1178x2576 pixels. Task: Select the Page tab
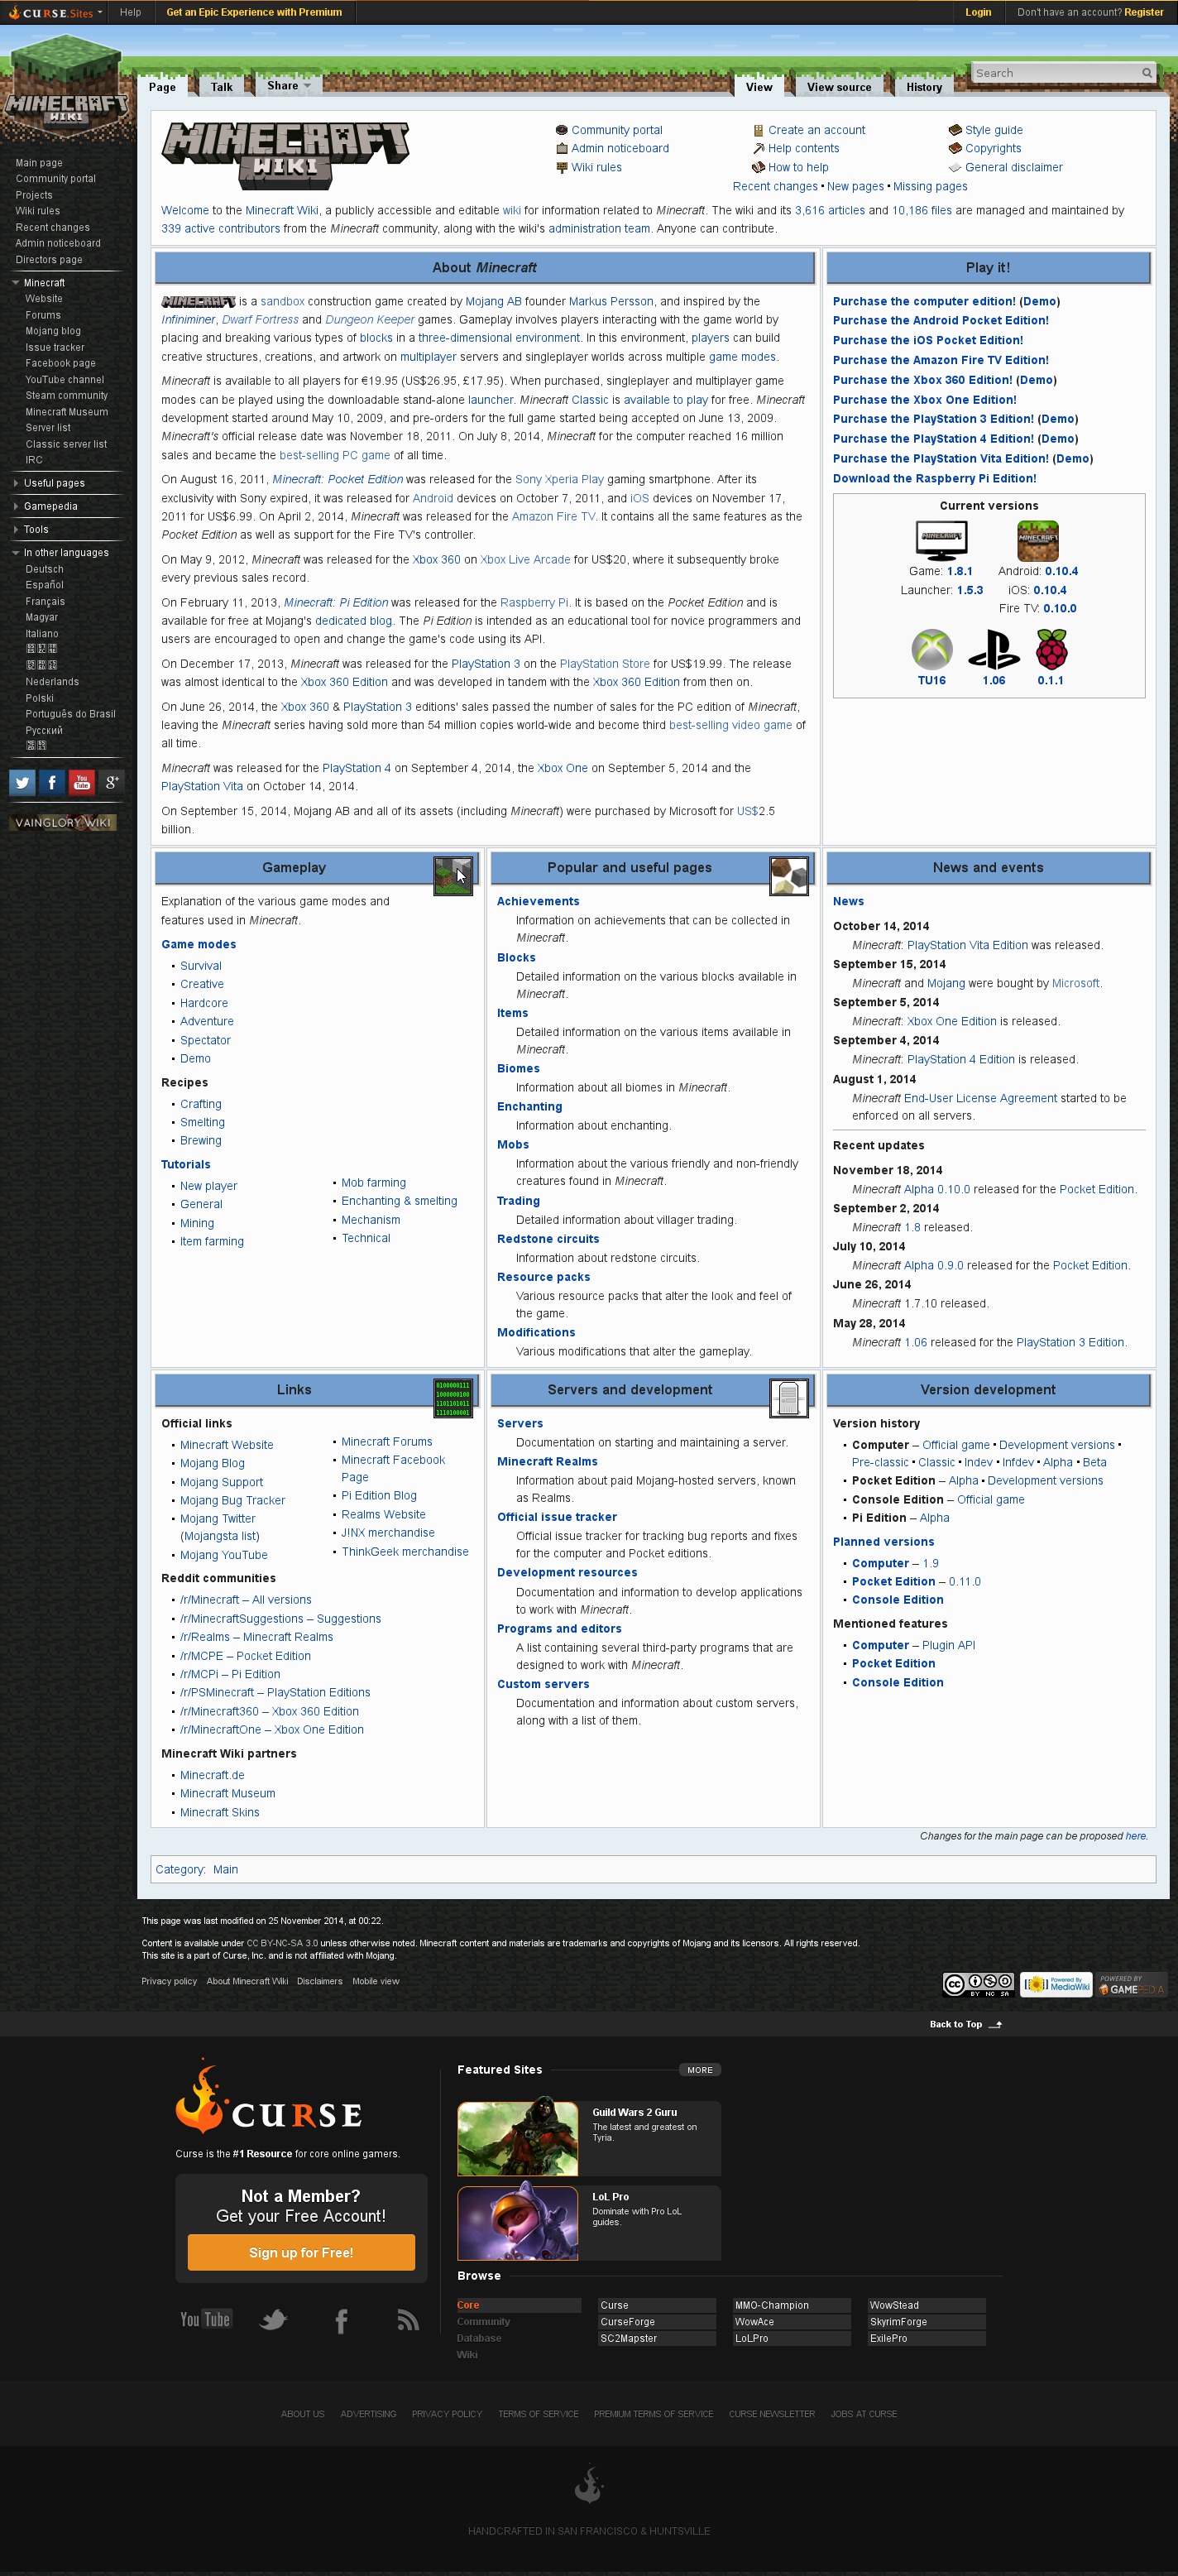[162, 87]
